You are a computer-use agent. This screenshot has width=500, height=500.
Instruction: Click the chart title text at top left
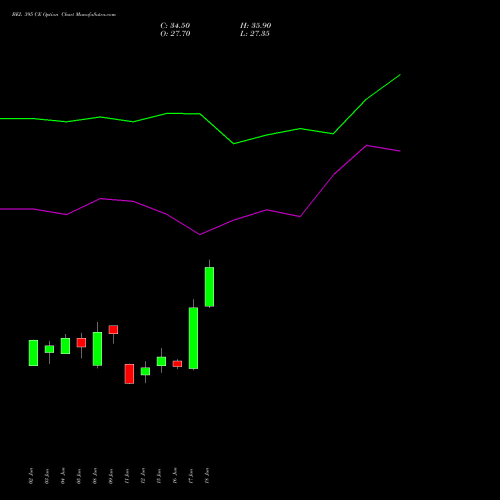pos(64,15)
